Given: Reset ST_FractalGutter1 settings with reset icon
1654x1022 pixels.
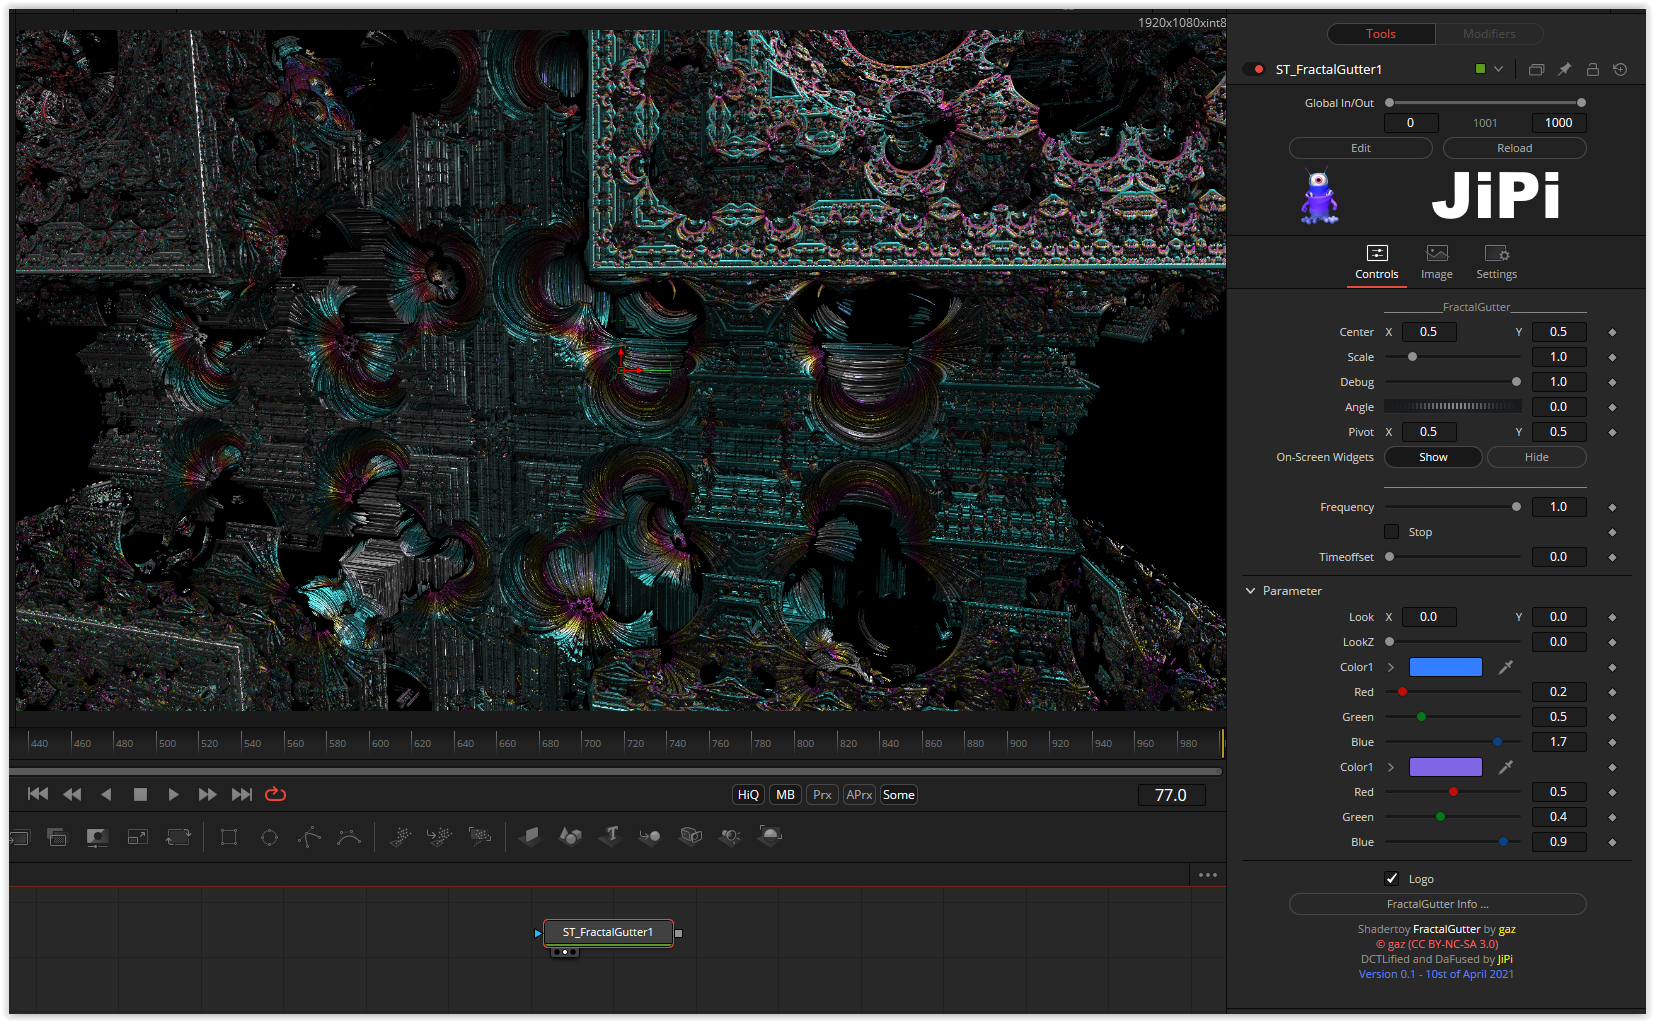Looking at the screenshot, I should click(1620, 69).
